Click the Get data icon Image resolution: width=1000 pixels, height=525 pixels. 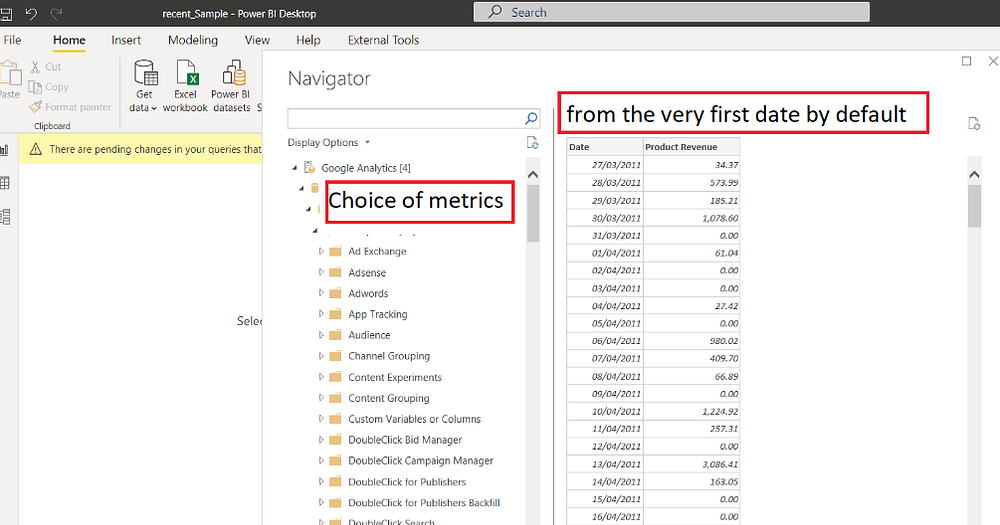[x=146, y=75]
